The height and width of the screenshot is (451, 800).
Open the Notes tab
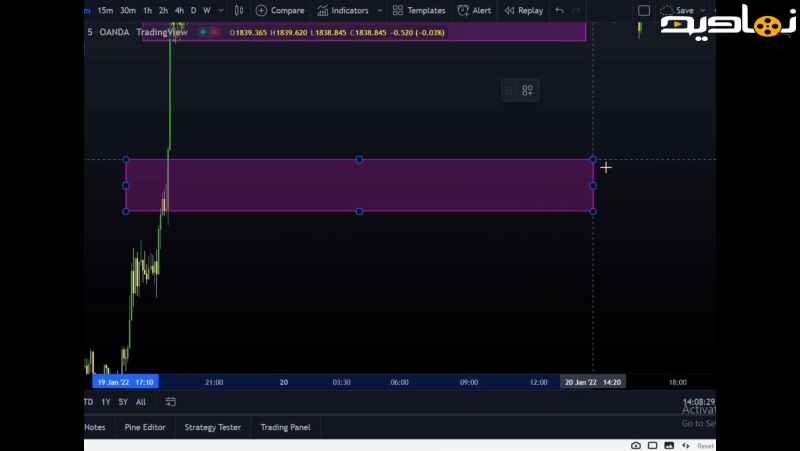tap(95, 427)
